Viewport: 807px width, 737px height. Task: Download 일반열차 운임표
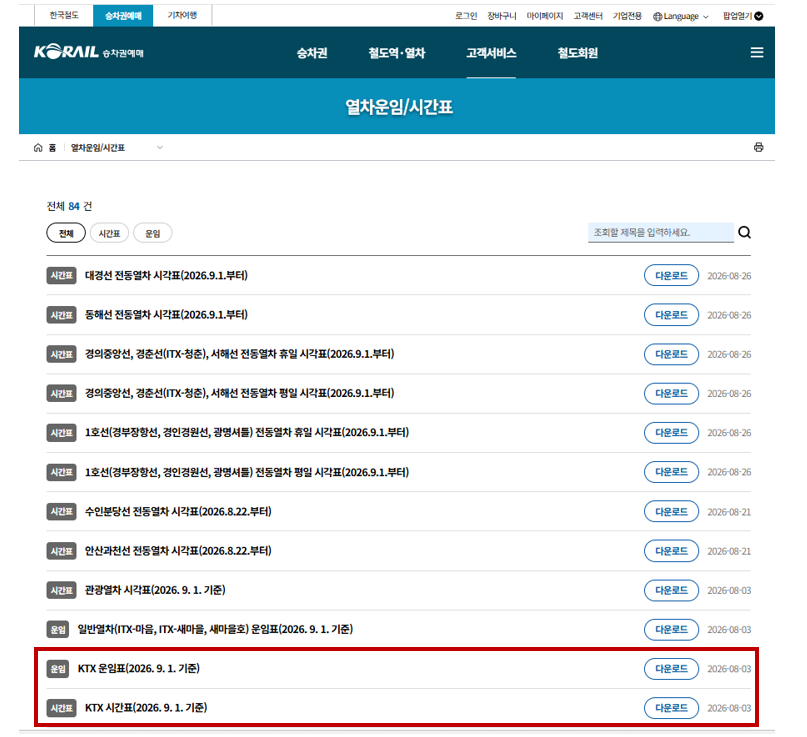[x=671, y=629]
